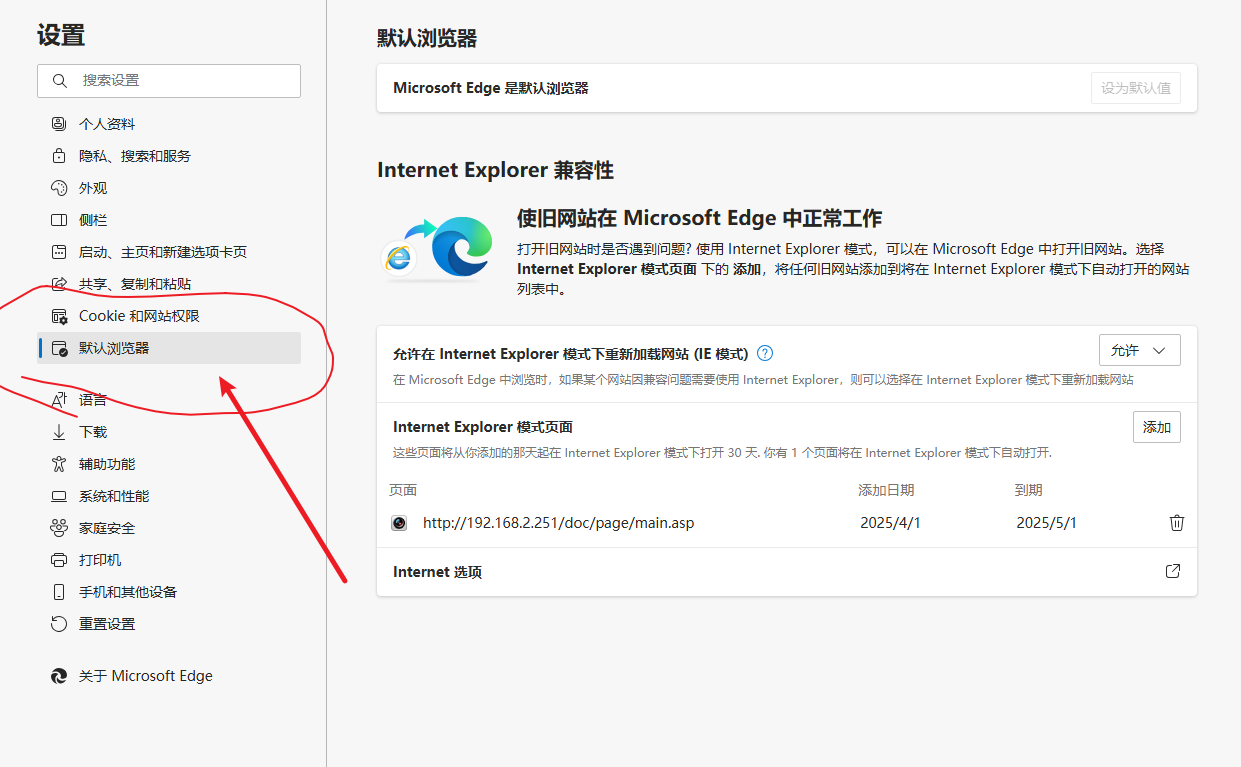Click the magnifier icon in search box
Screen dimensions: 1241x767
(x=60, y=81)
